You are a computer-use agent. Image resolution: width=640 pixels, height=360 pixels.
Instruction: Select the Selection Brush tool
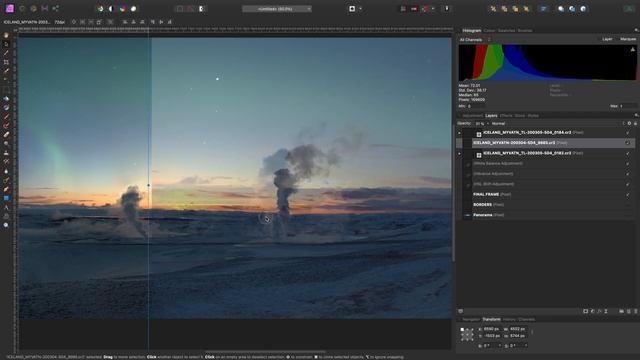[x=6, y=71]
